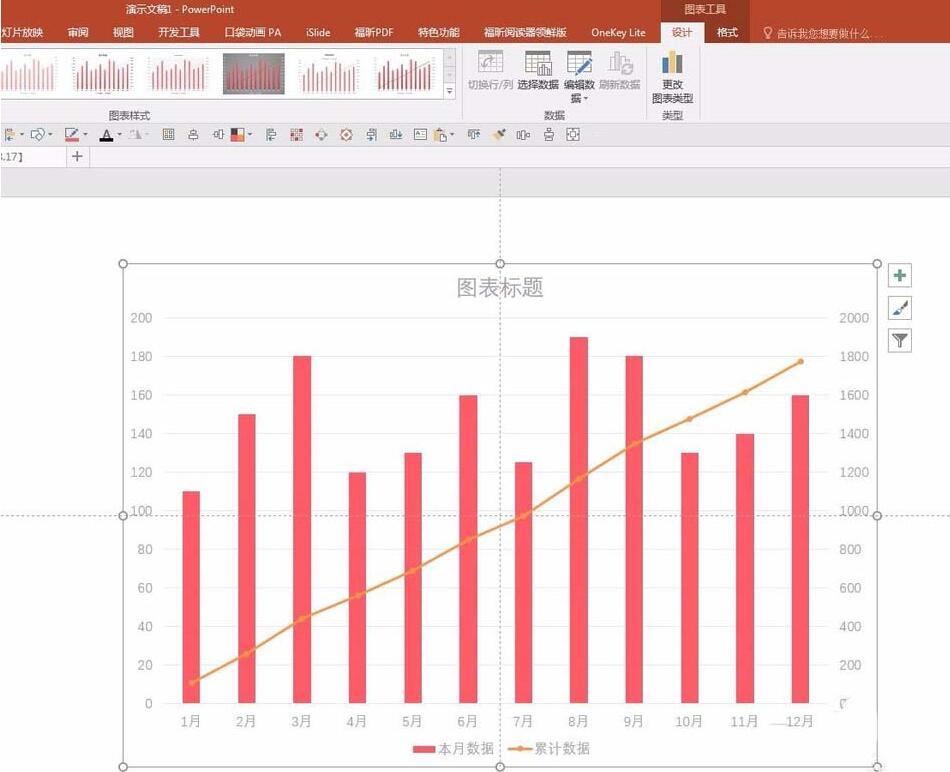Open the 编辑数据 dropdown arrow
950x772 pixels.
pos(586,98)
